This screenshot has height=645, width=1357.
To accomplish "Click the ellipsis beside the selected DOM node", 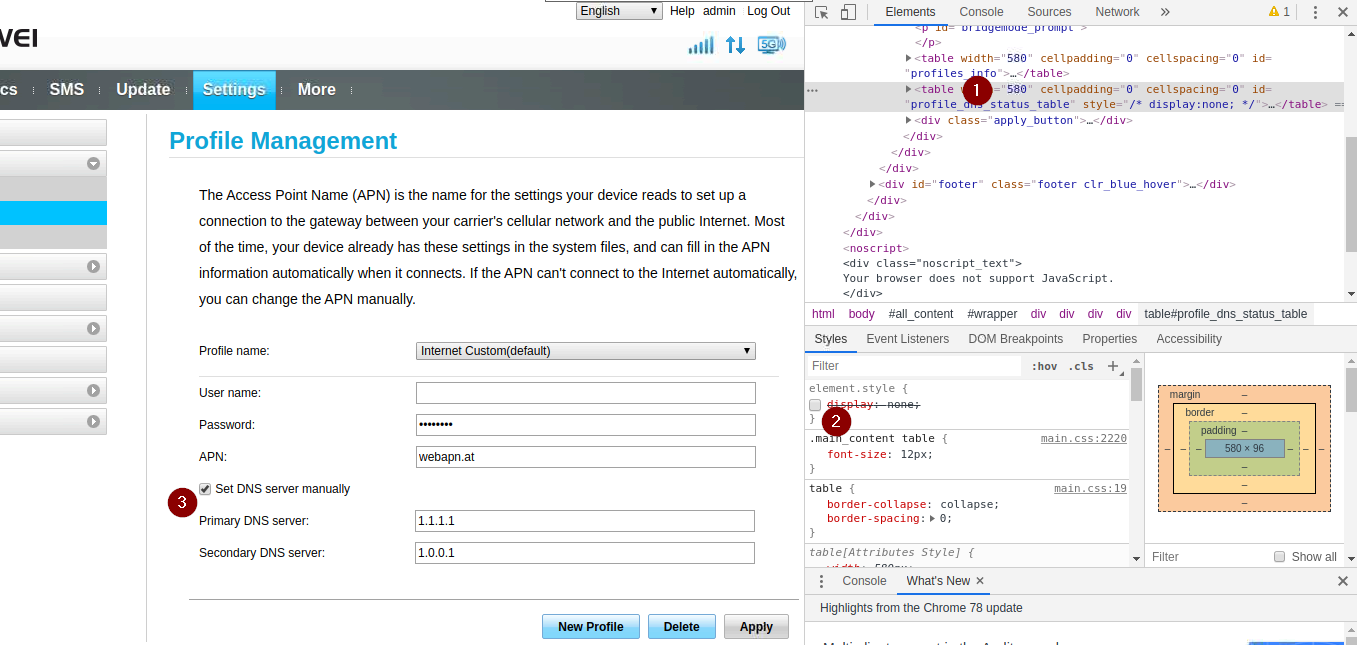I will coord(813,90).
